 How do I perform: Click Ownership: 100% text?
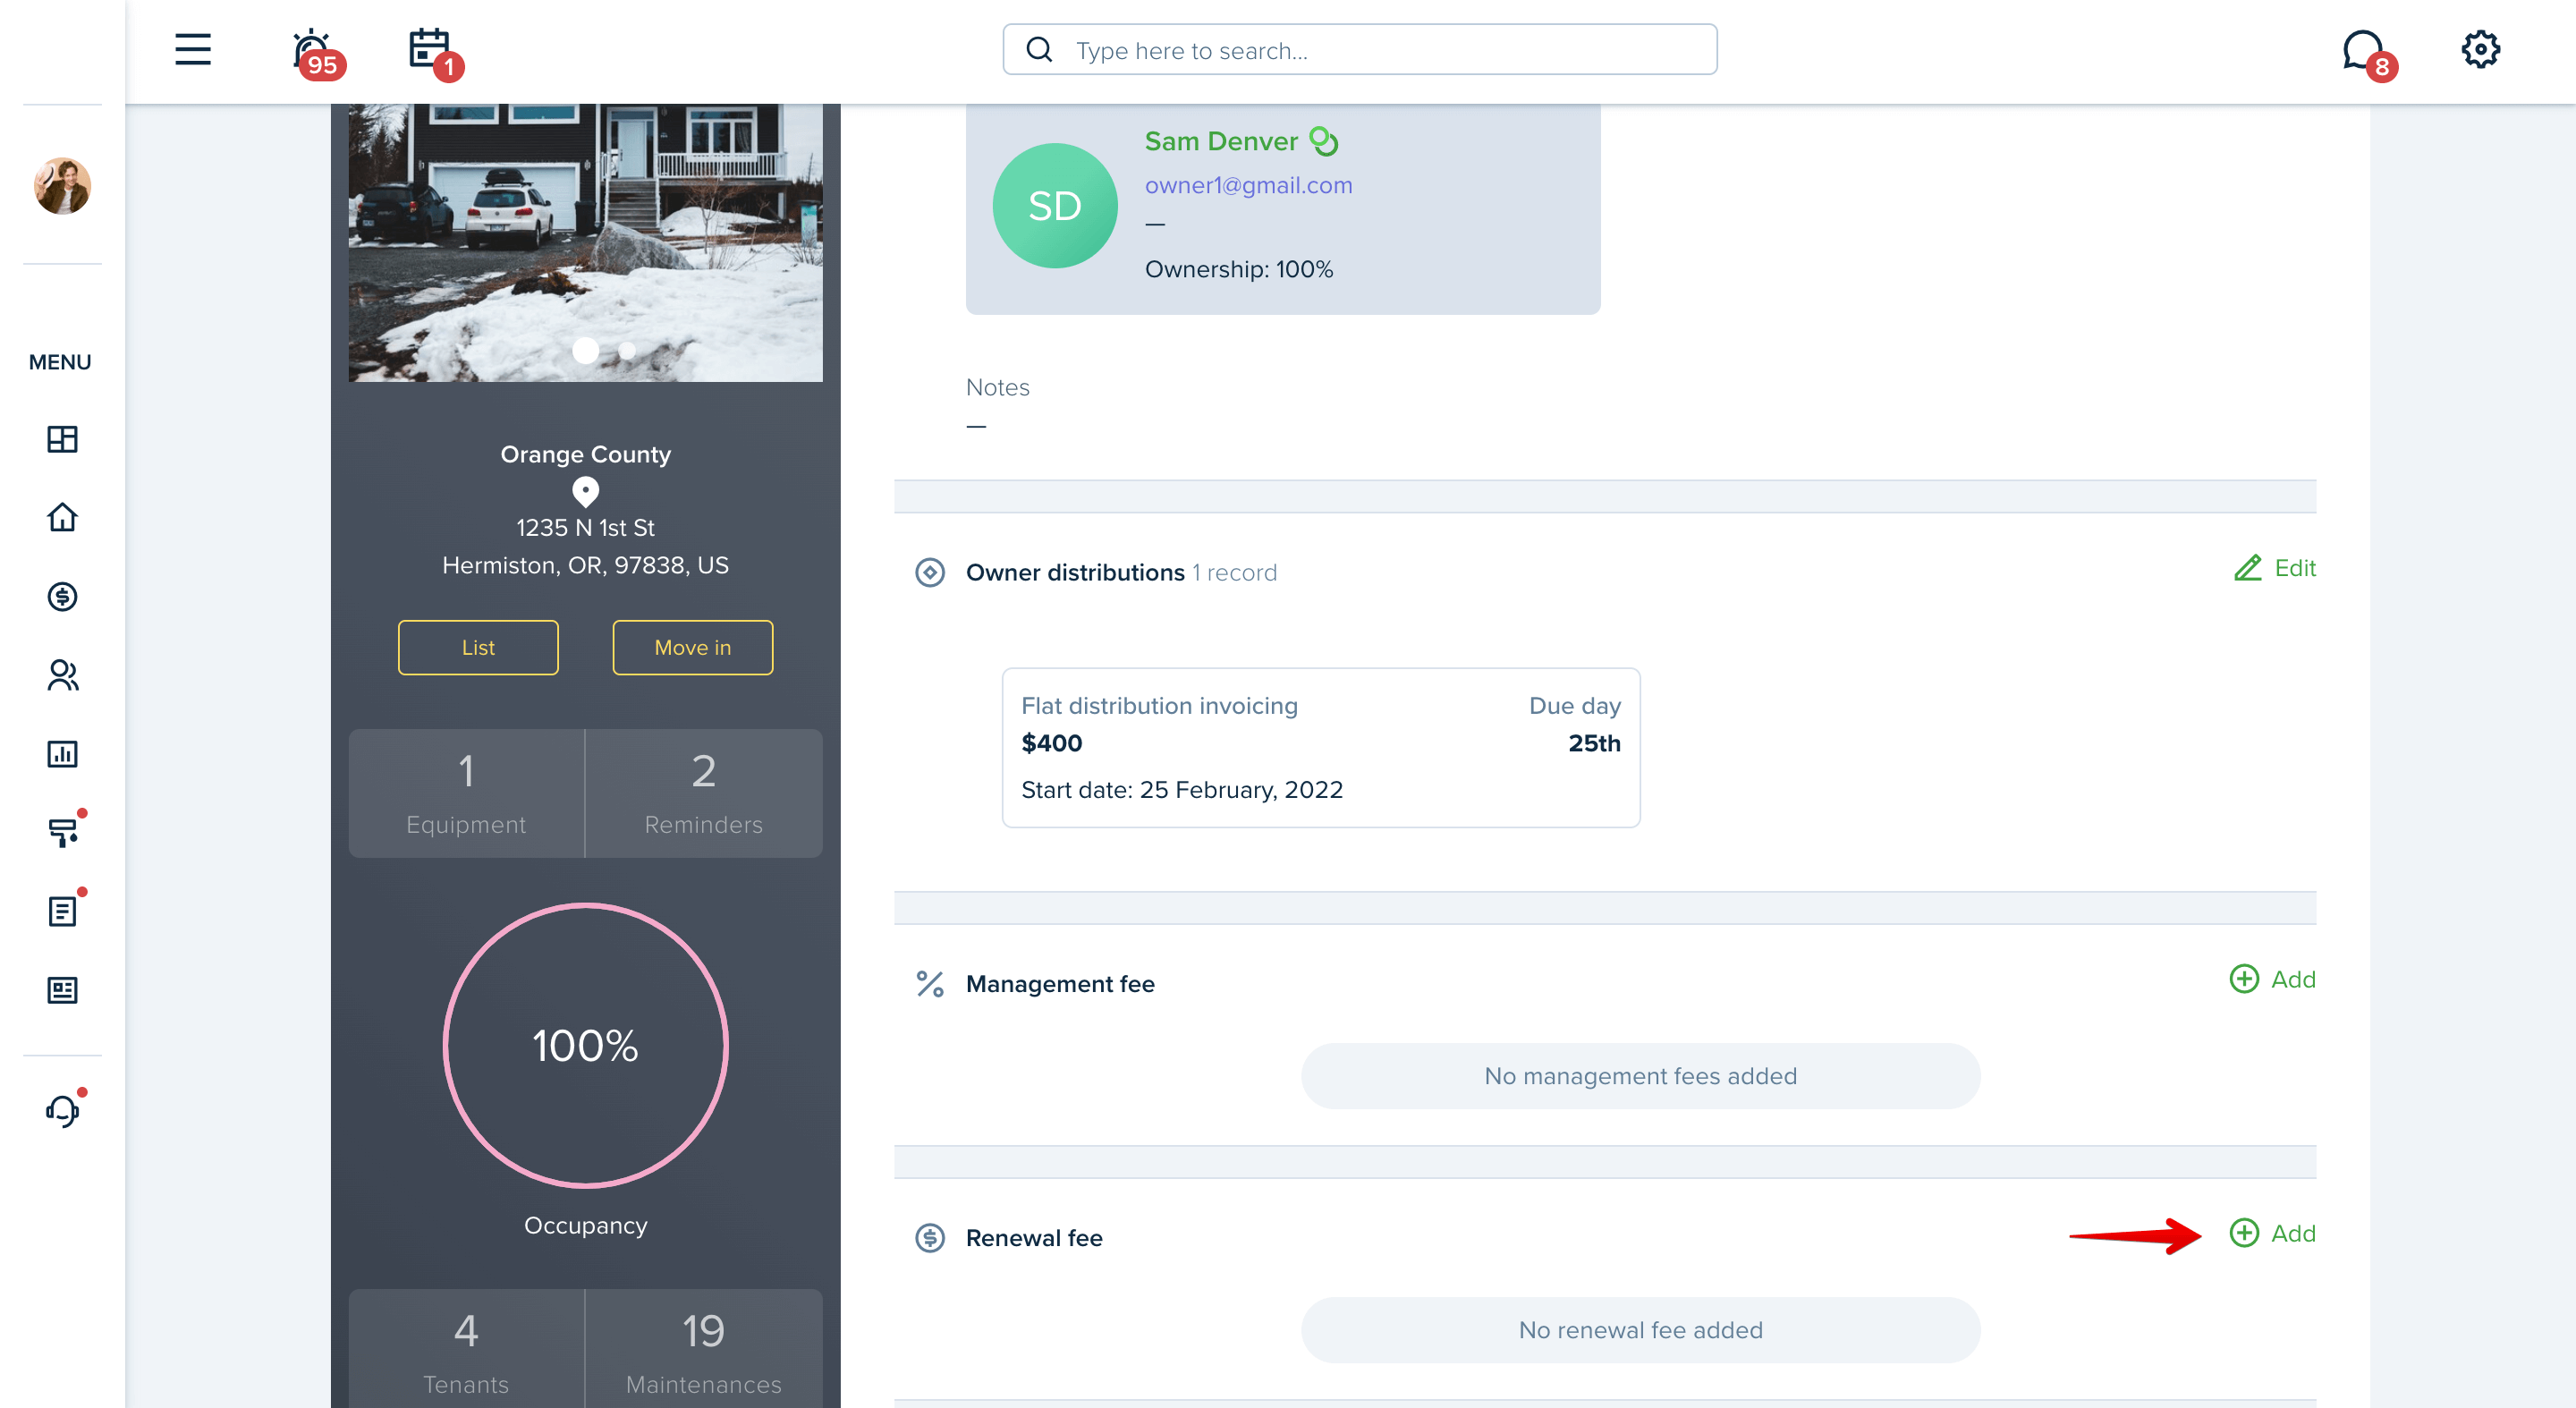(1238, 269)
